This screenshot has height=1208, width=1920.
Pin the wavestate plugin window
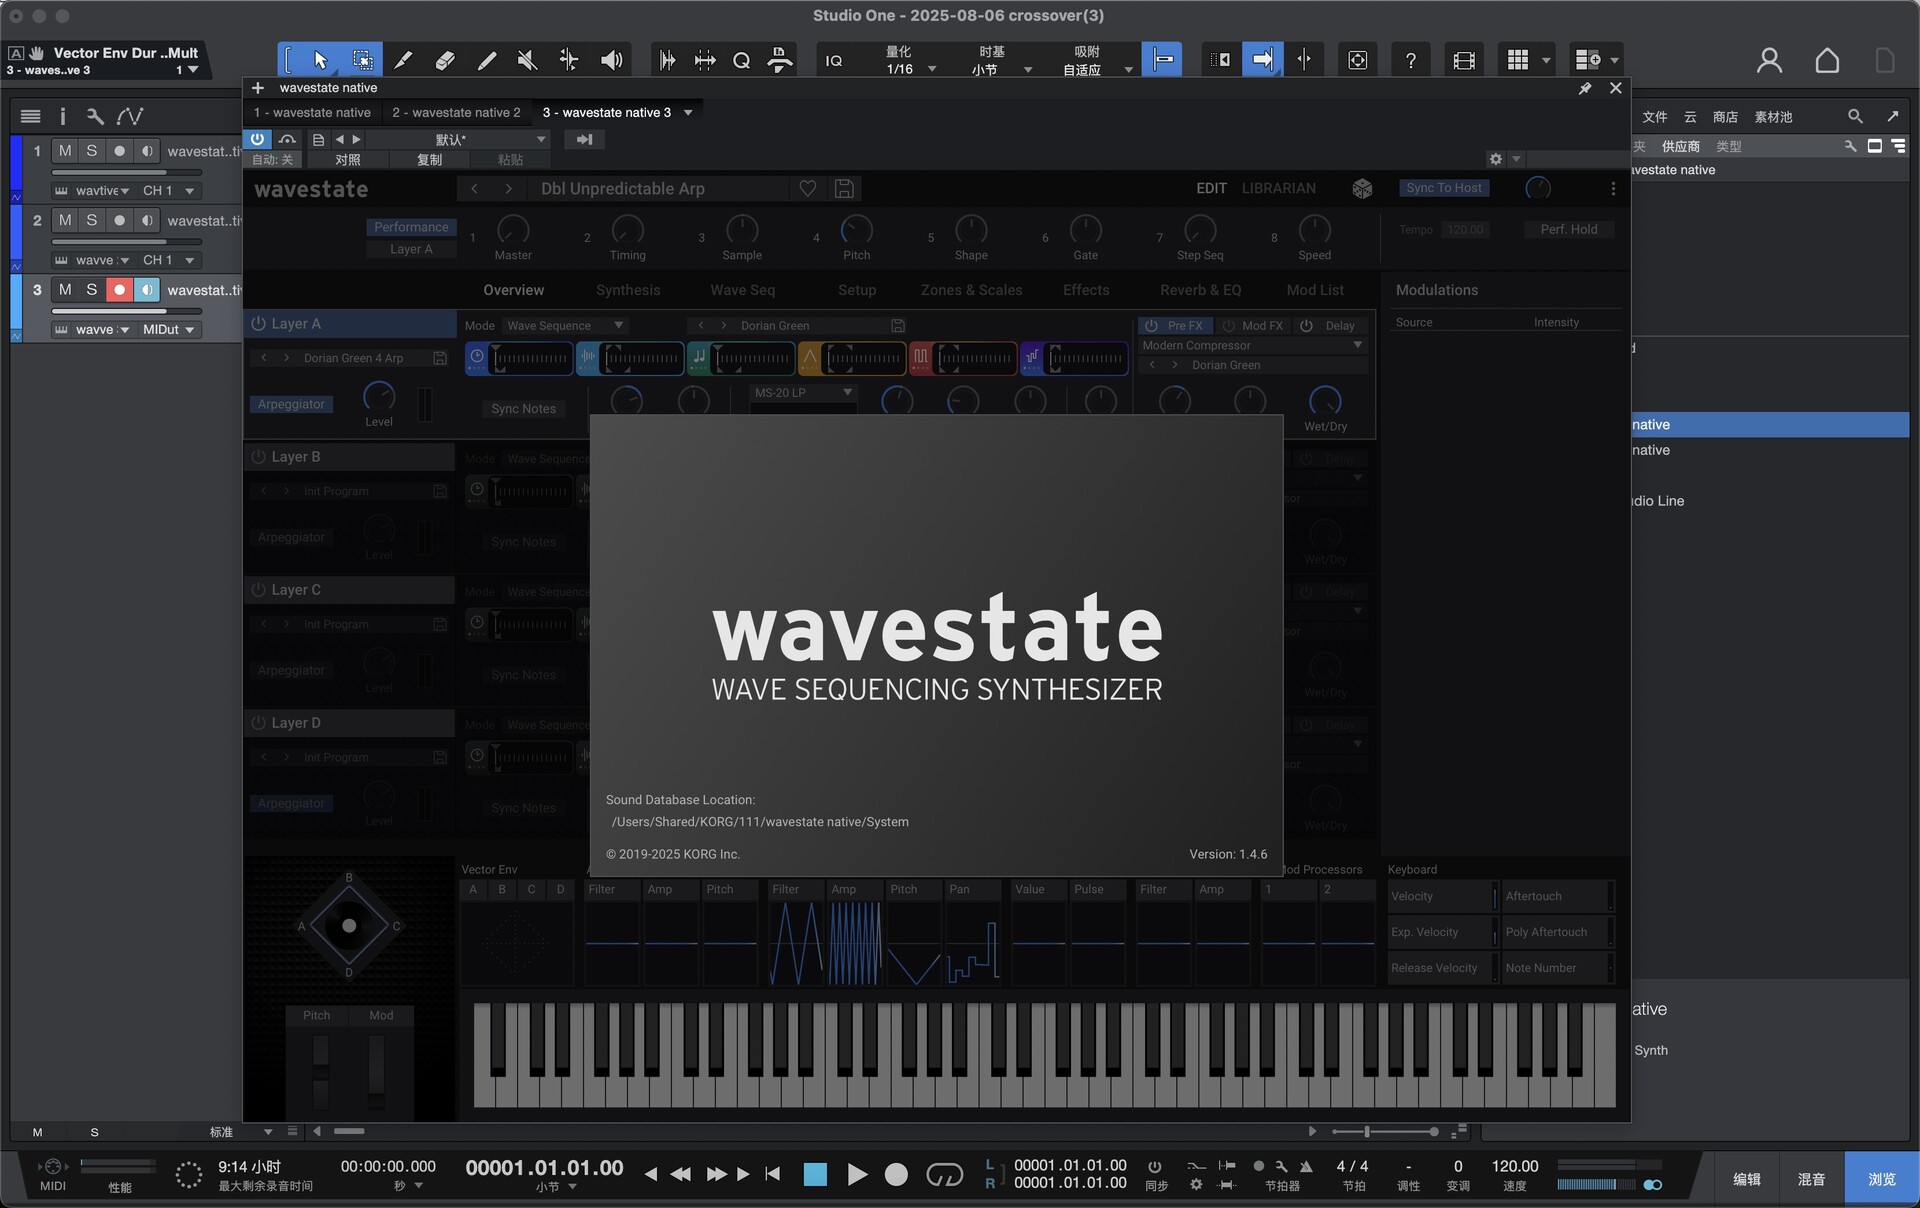coord(1585,88)
